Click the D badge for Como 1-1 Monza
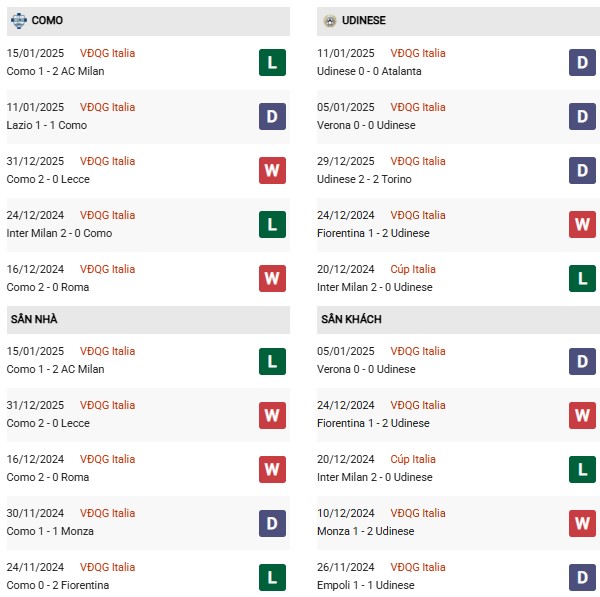This screenshot has width=600, height=597. pyautogui.click(x=272, y=523)
